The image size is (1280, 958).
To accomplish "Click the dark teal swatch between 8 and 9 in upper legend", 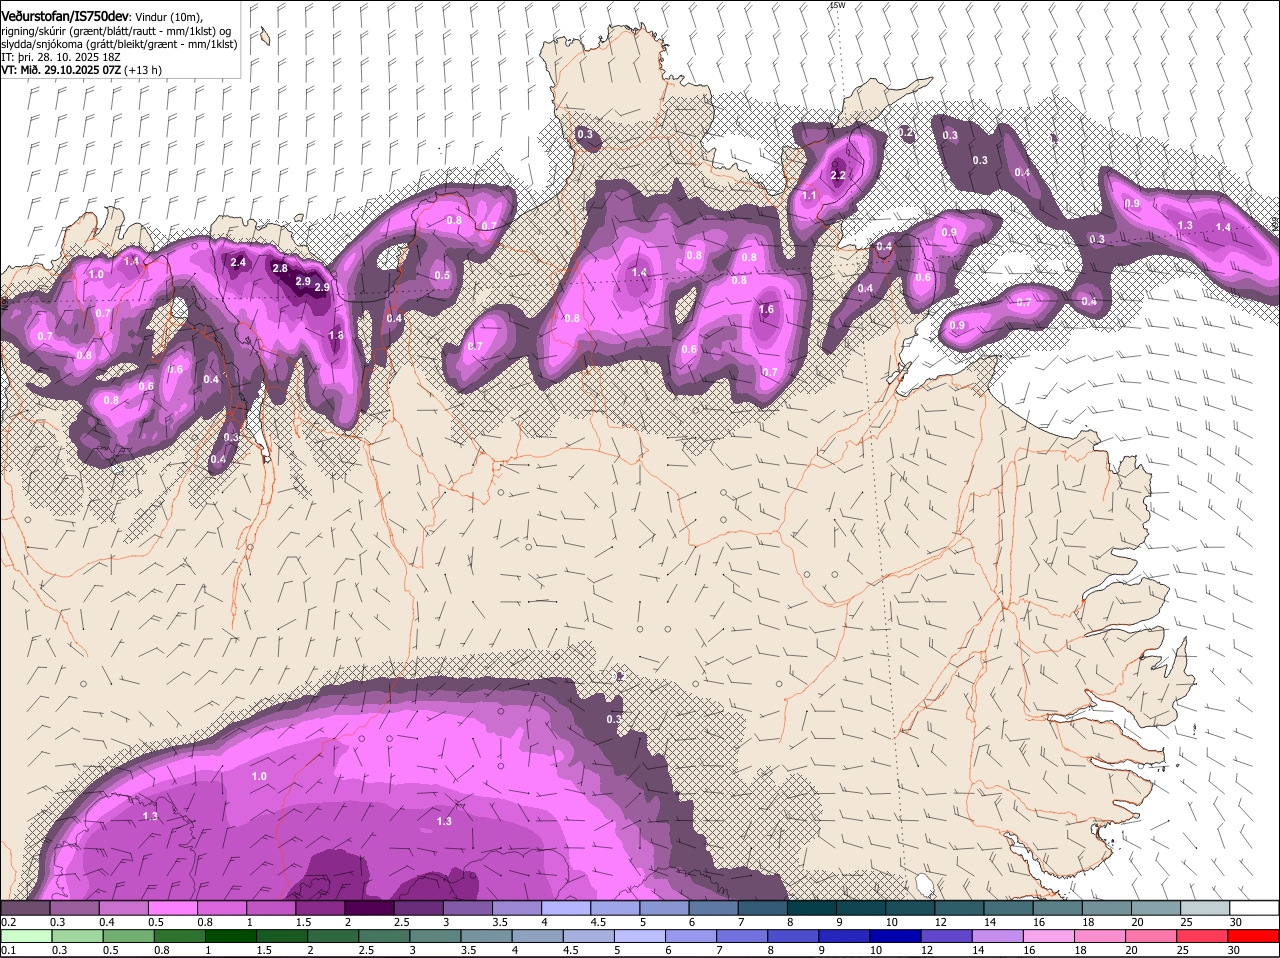I will (811, 908).
